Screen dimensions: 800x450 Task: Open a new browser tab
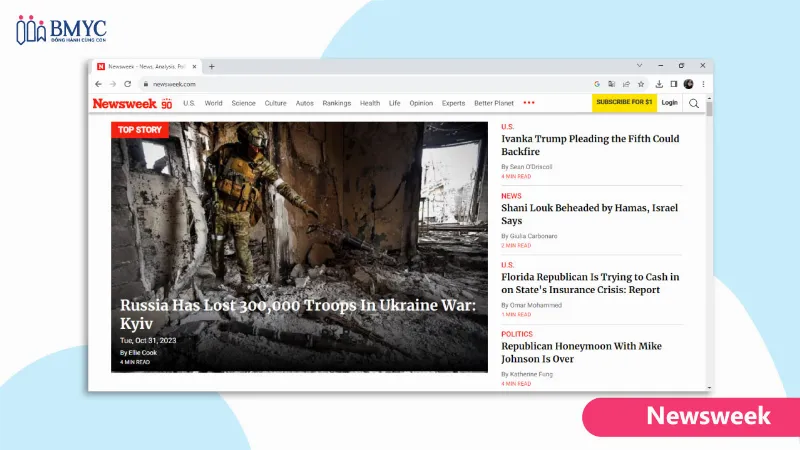tap(212, 66)
